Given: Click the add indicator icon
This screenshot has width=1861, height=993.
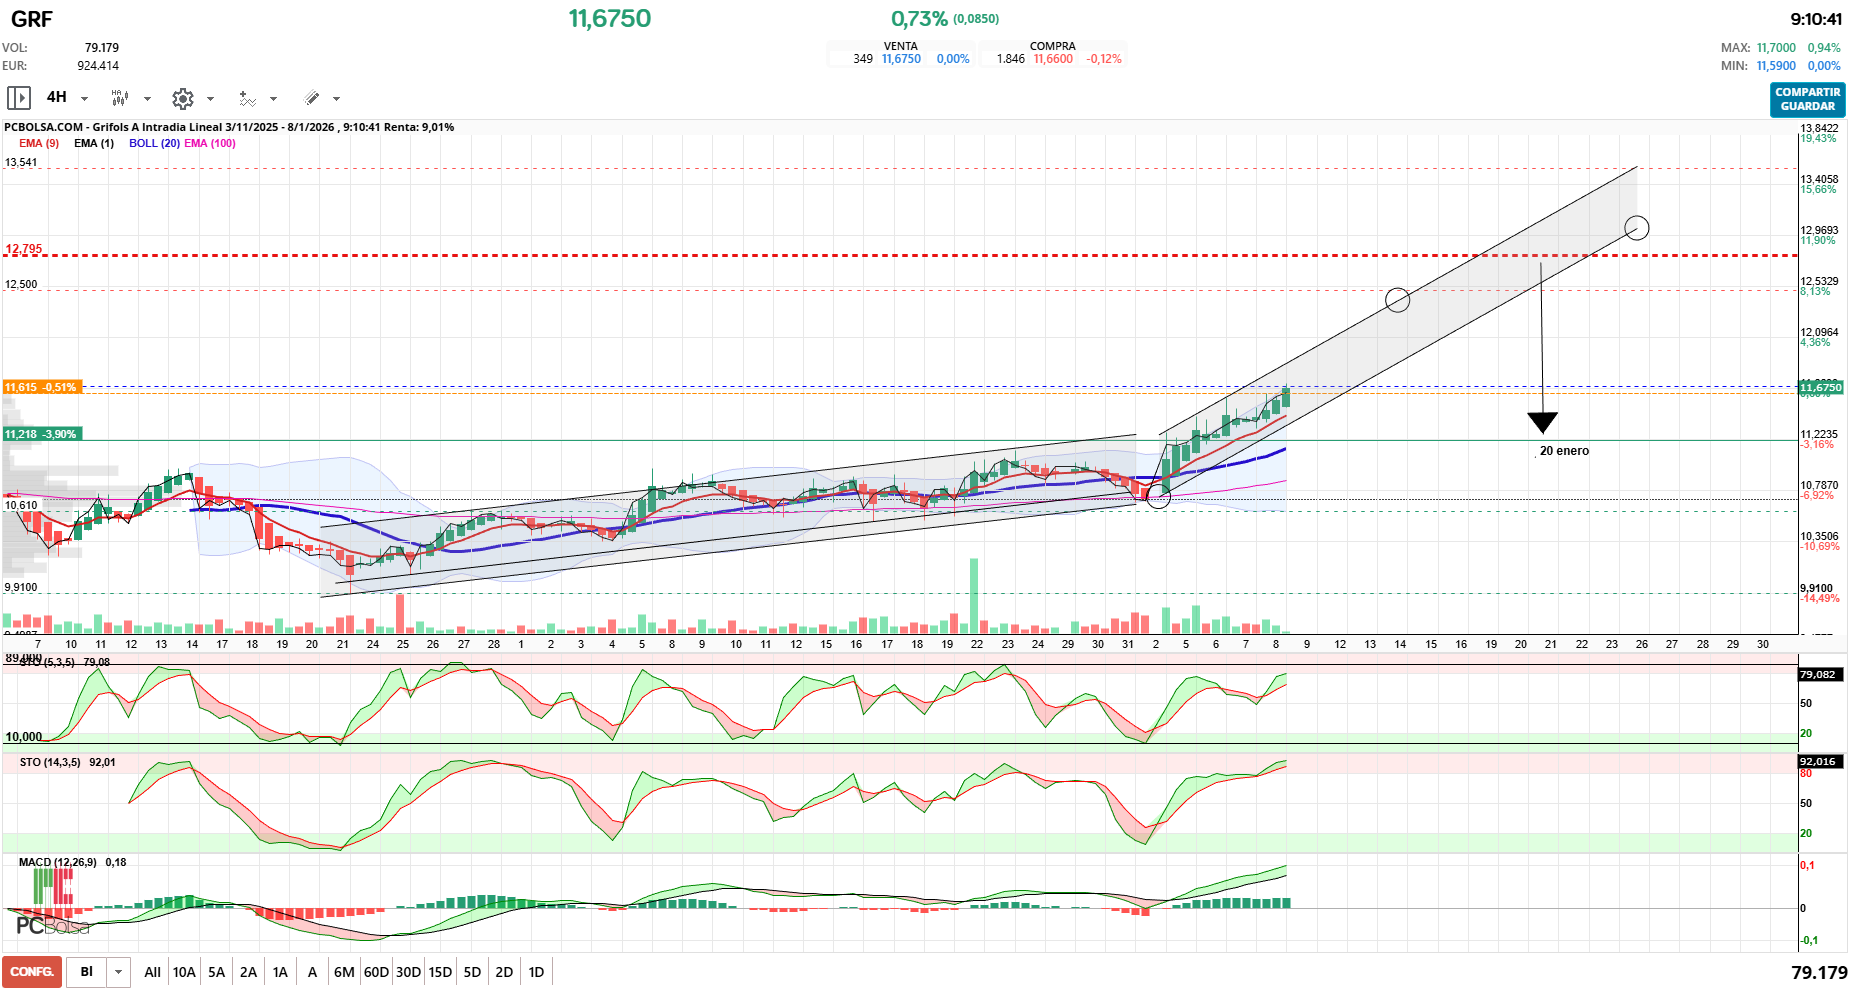Looking at the screenshot, I should point(247,98).
